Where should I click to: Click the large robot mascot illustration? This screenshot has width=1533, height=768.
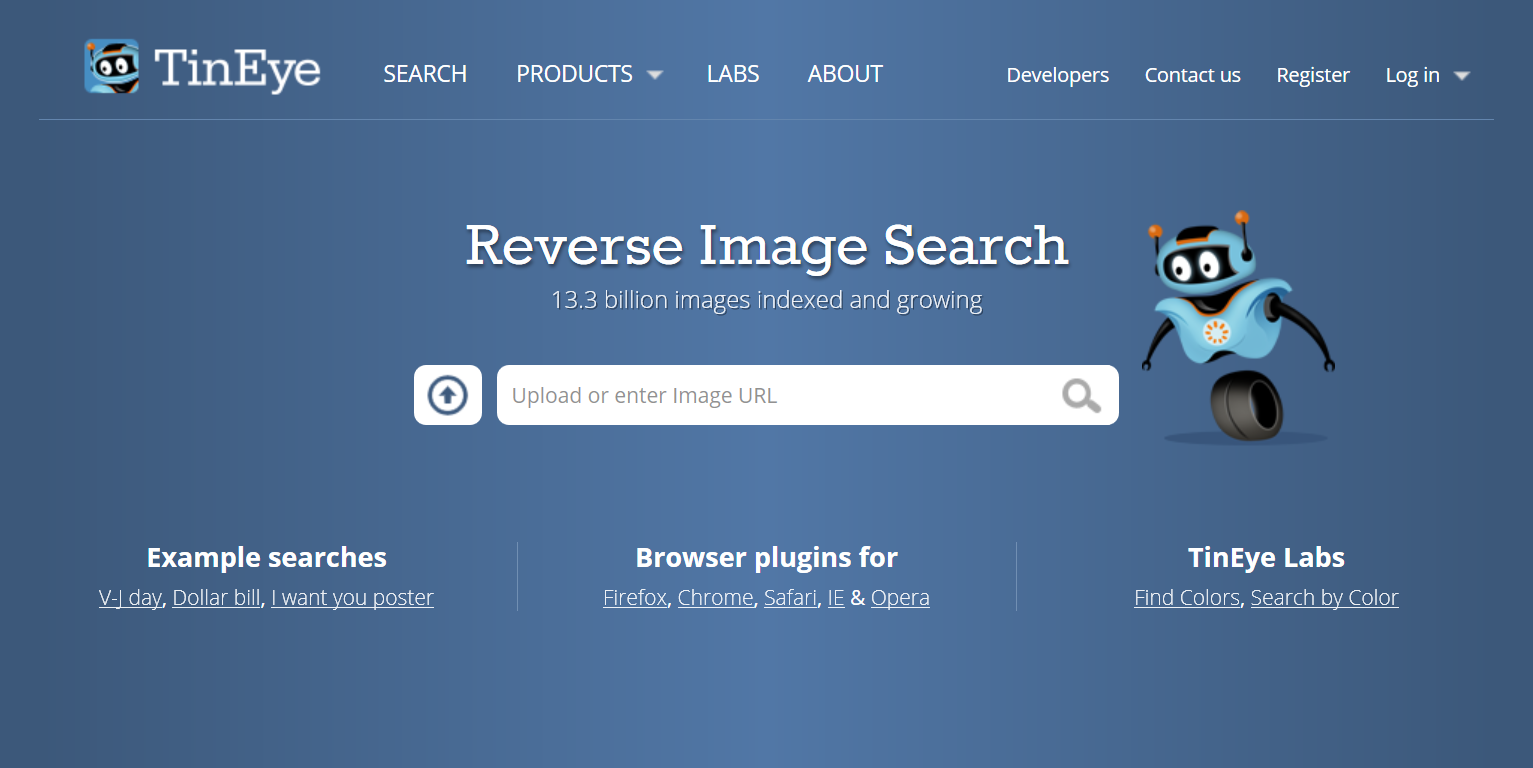[1238, 328]
